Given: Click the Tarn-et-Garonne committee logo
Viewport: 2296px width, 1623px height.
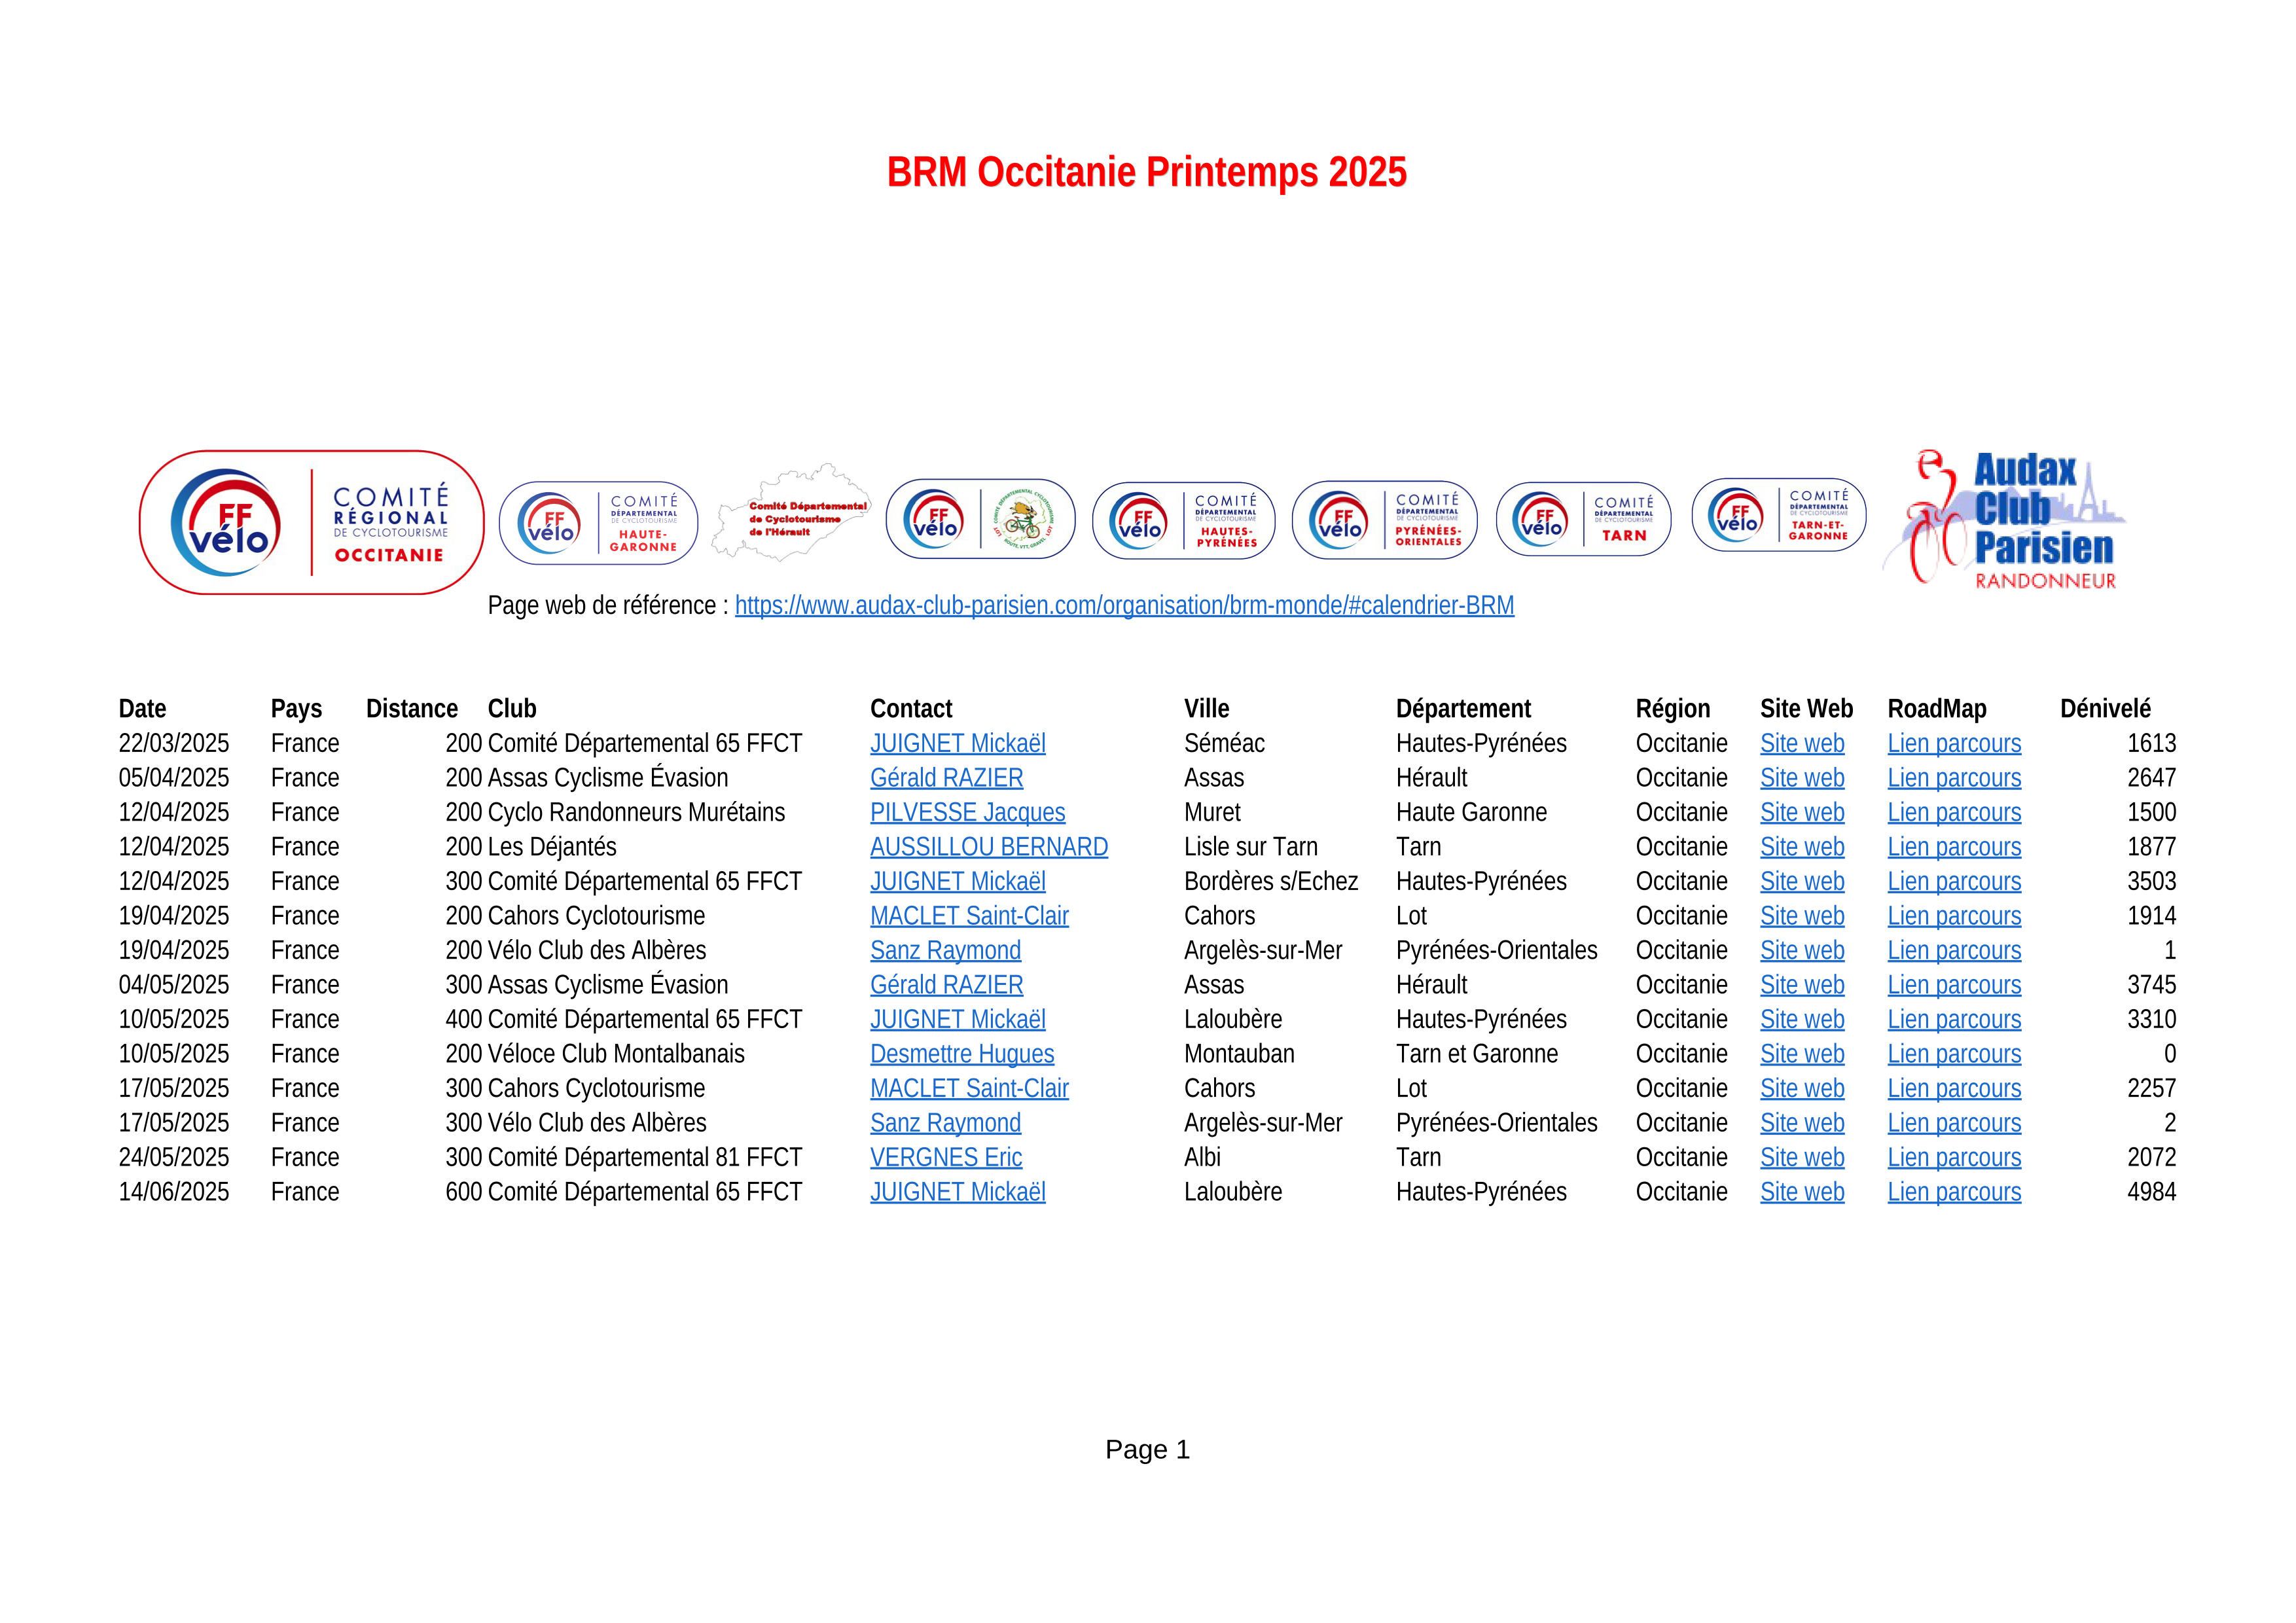Looking at the screenshot, I should click(x=1778, y=515).
